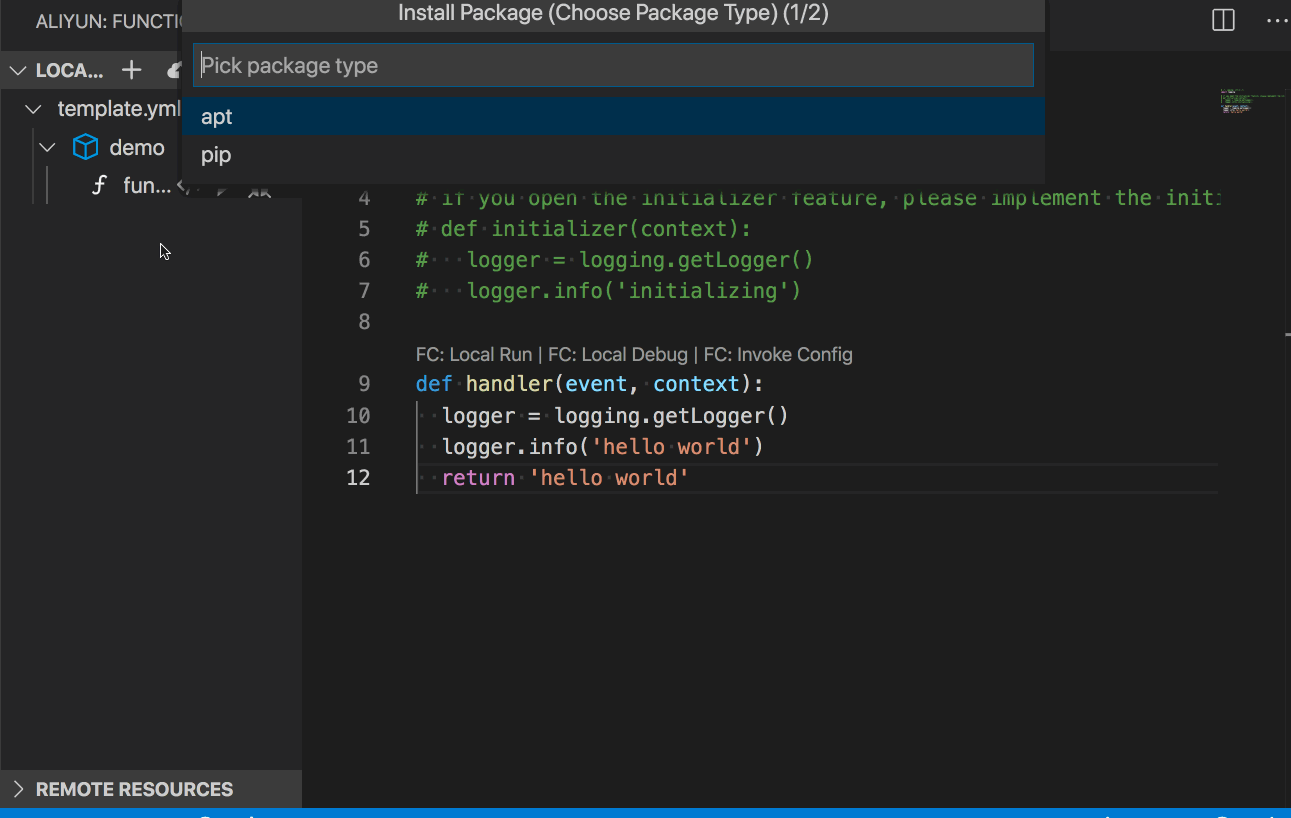Click FC: Invoke Config code lens
1291x818 pixels.
point(778,354)
